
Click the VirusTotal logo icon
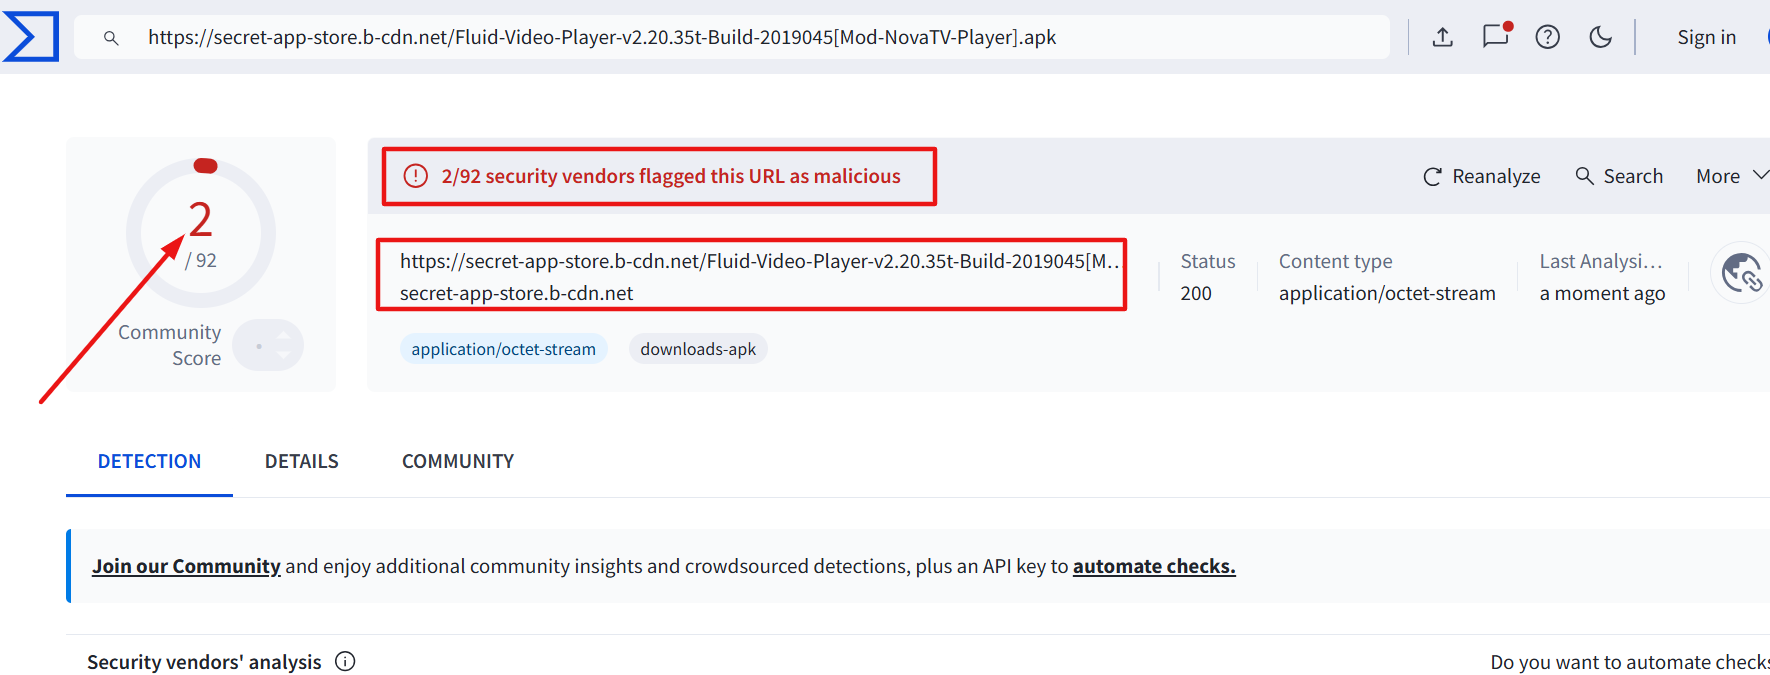31,37
